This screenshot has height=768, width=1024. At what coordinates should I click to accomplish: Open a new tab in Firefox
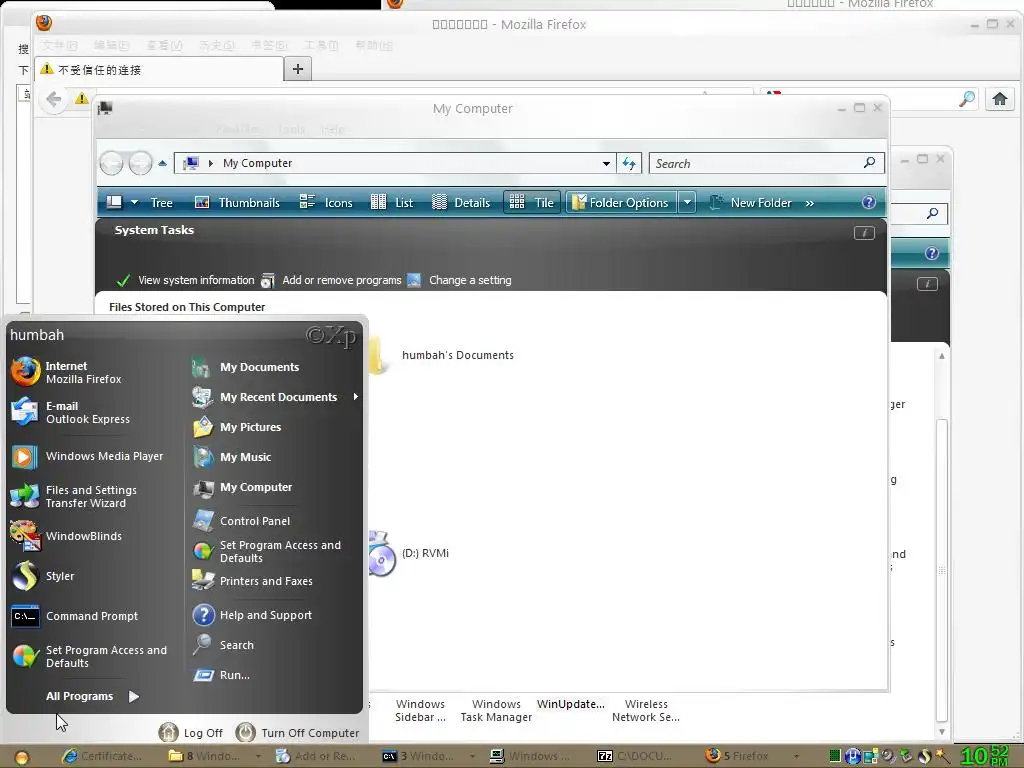[x=298, y=69]
